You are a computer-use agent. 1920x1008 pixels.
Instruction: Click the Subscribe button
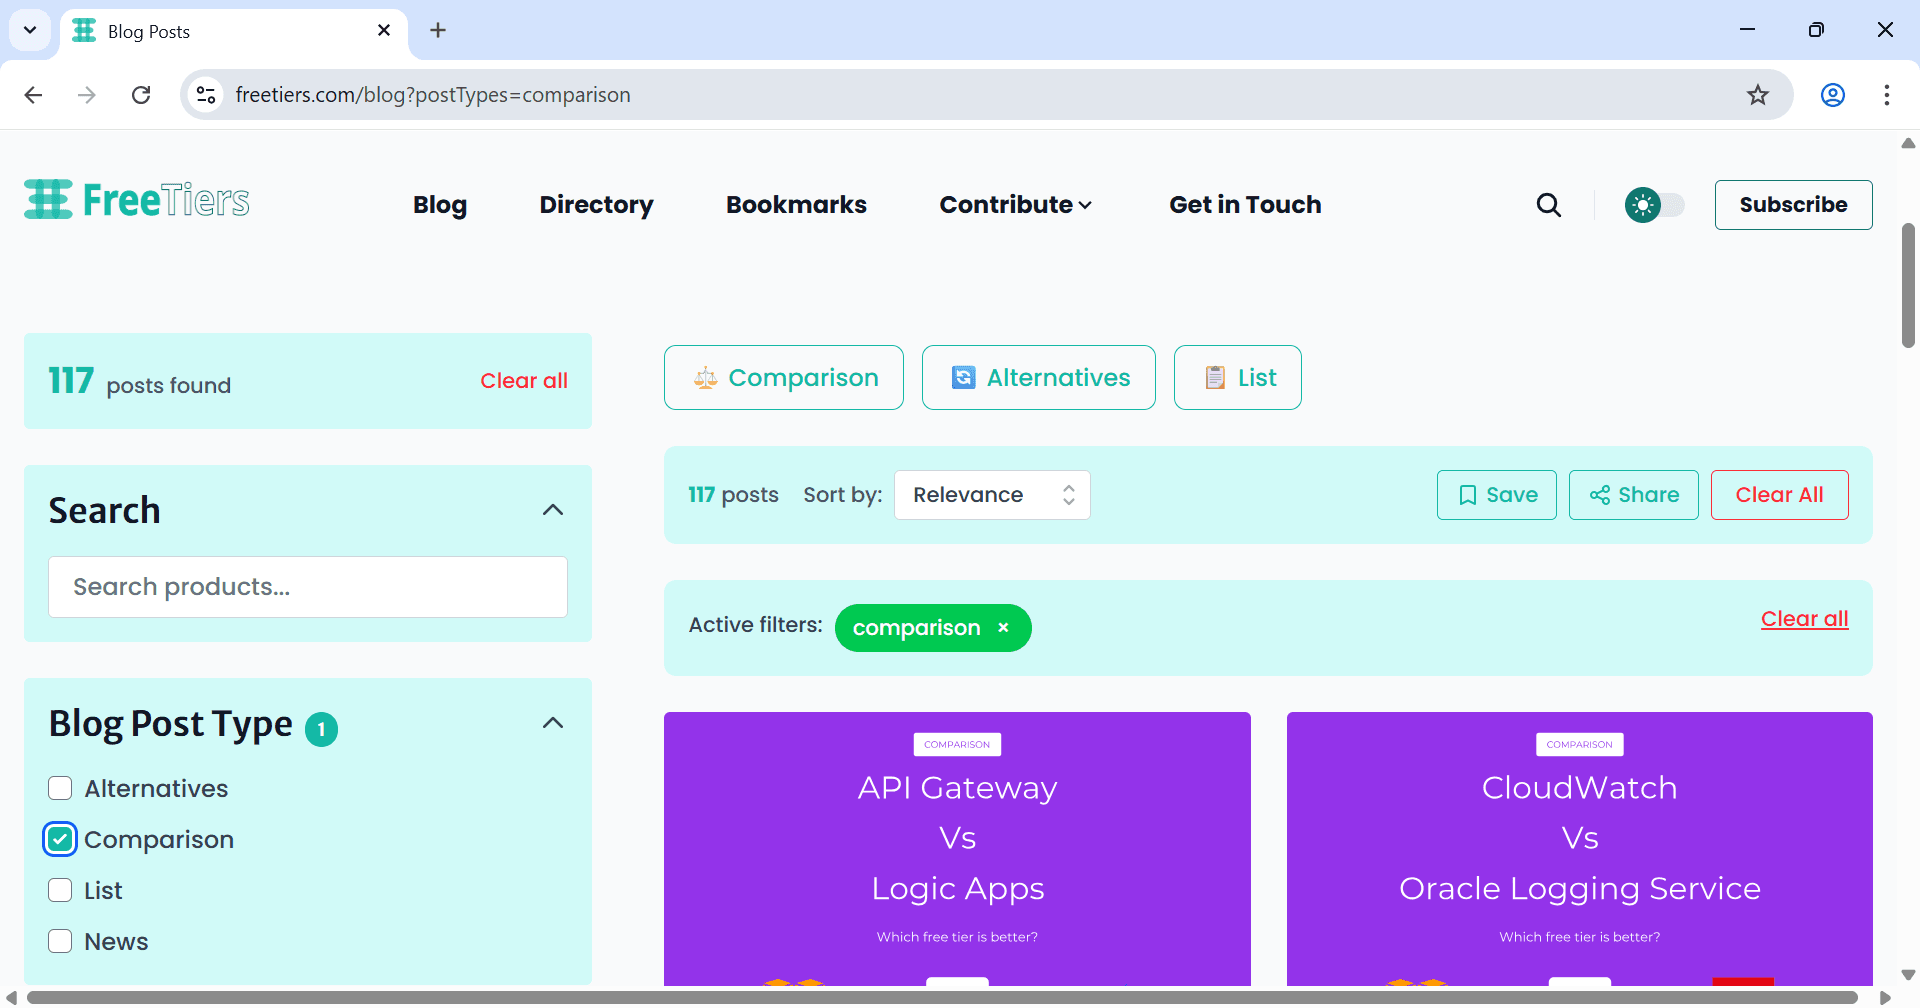point(1793,205)
